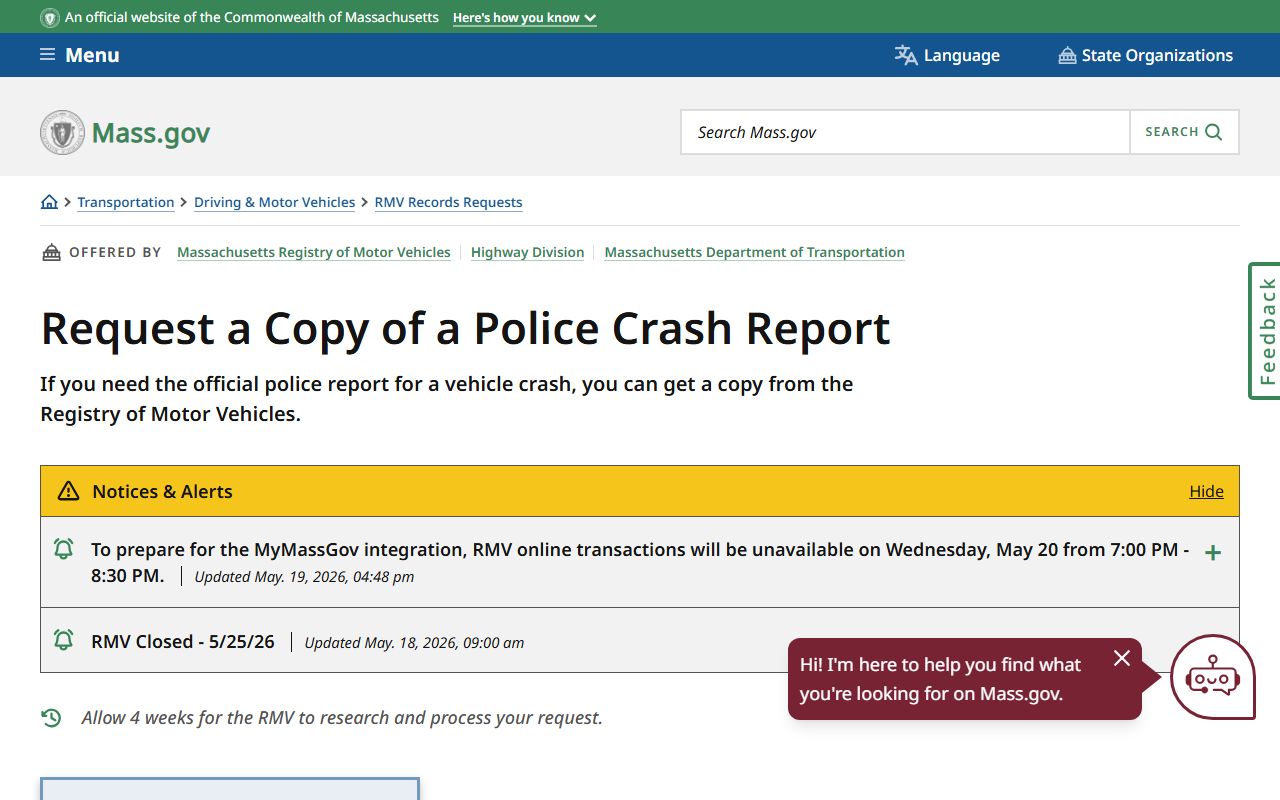Open Driving & Motor Vehicles breadcrumb
The image size is (1280, 800).
[x=275, y=202]
